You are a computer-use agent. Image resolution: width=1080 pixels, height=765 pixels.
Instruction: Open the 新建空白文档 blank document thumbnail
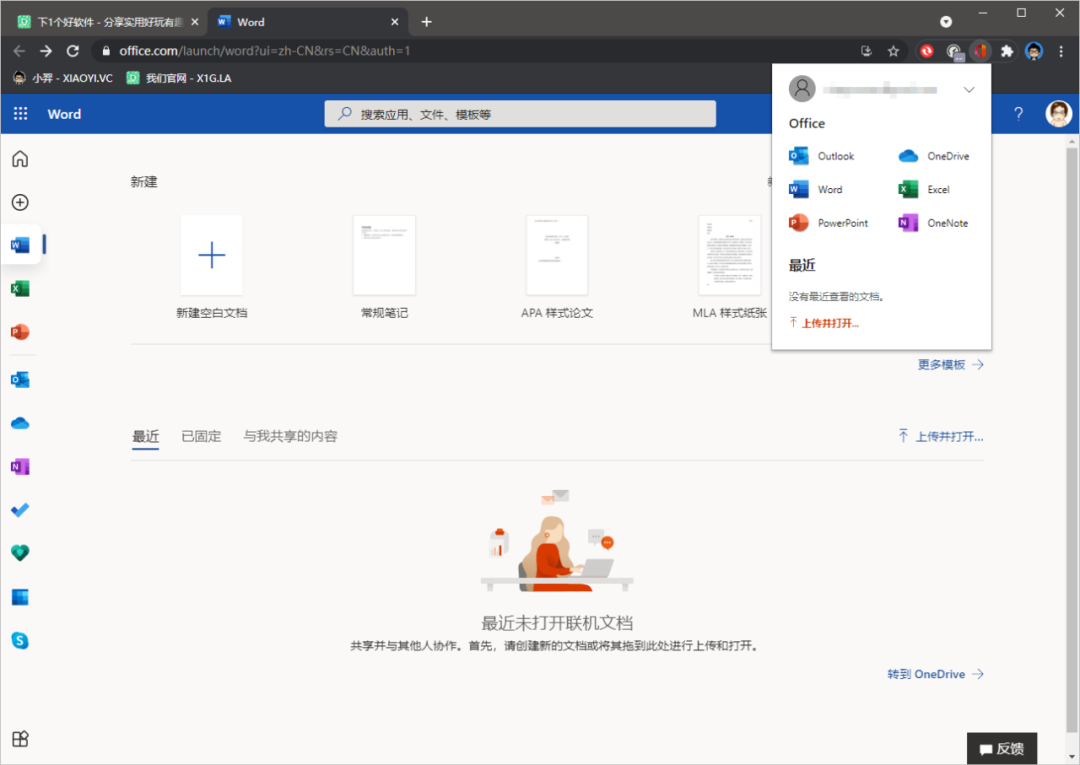point(211,255)
